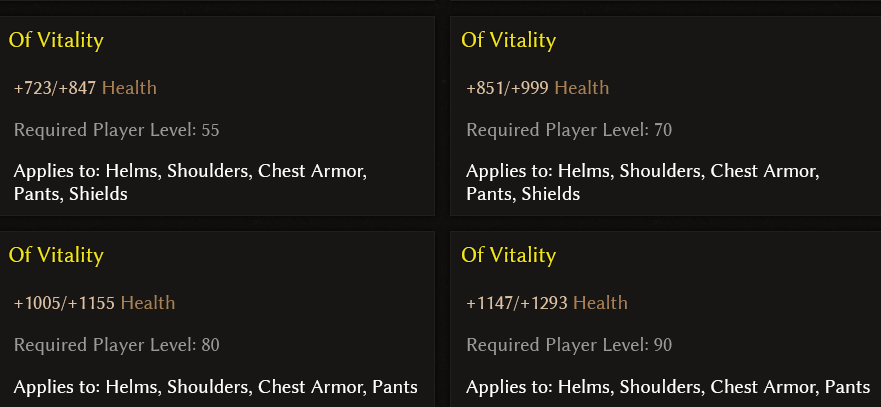The width and height of the screenshot is (881, 407).
Task: Select the +723/+847 Health value
Action: pos(85,88)
